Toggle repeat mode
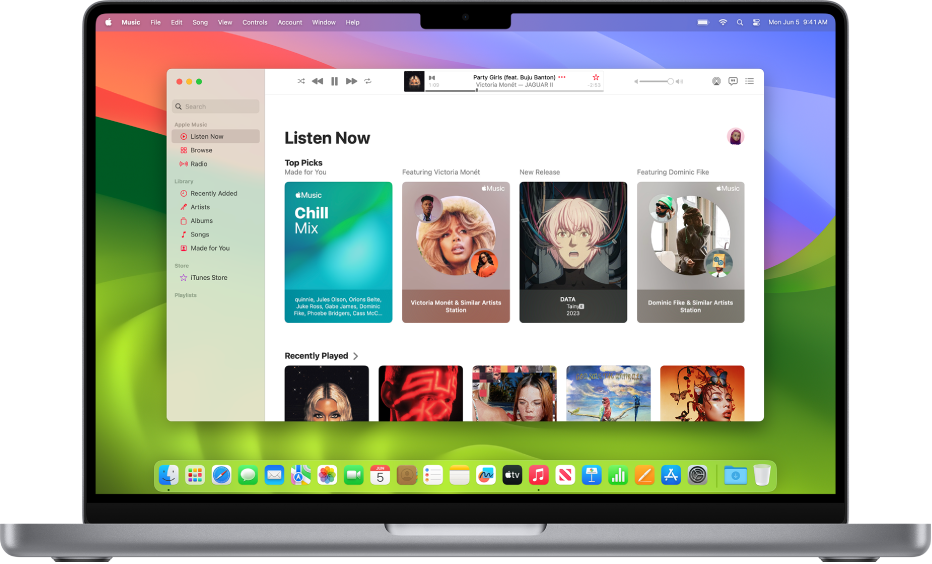The image size is (932, 564). (368, 81)
